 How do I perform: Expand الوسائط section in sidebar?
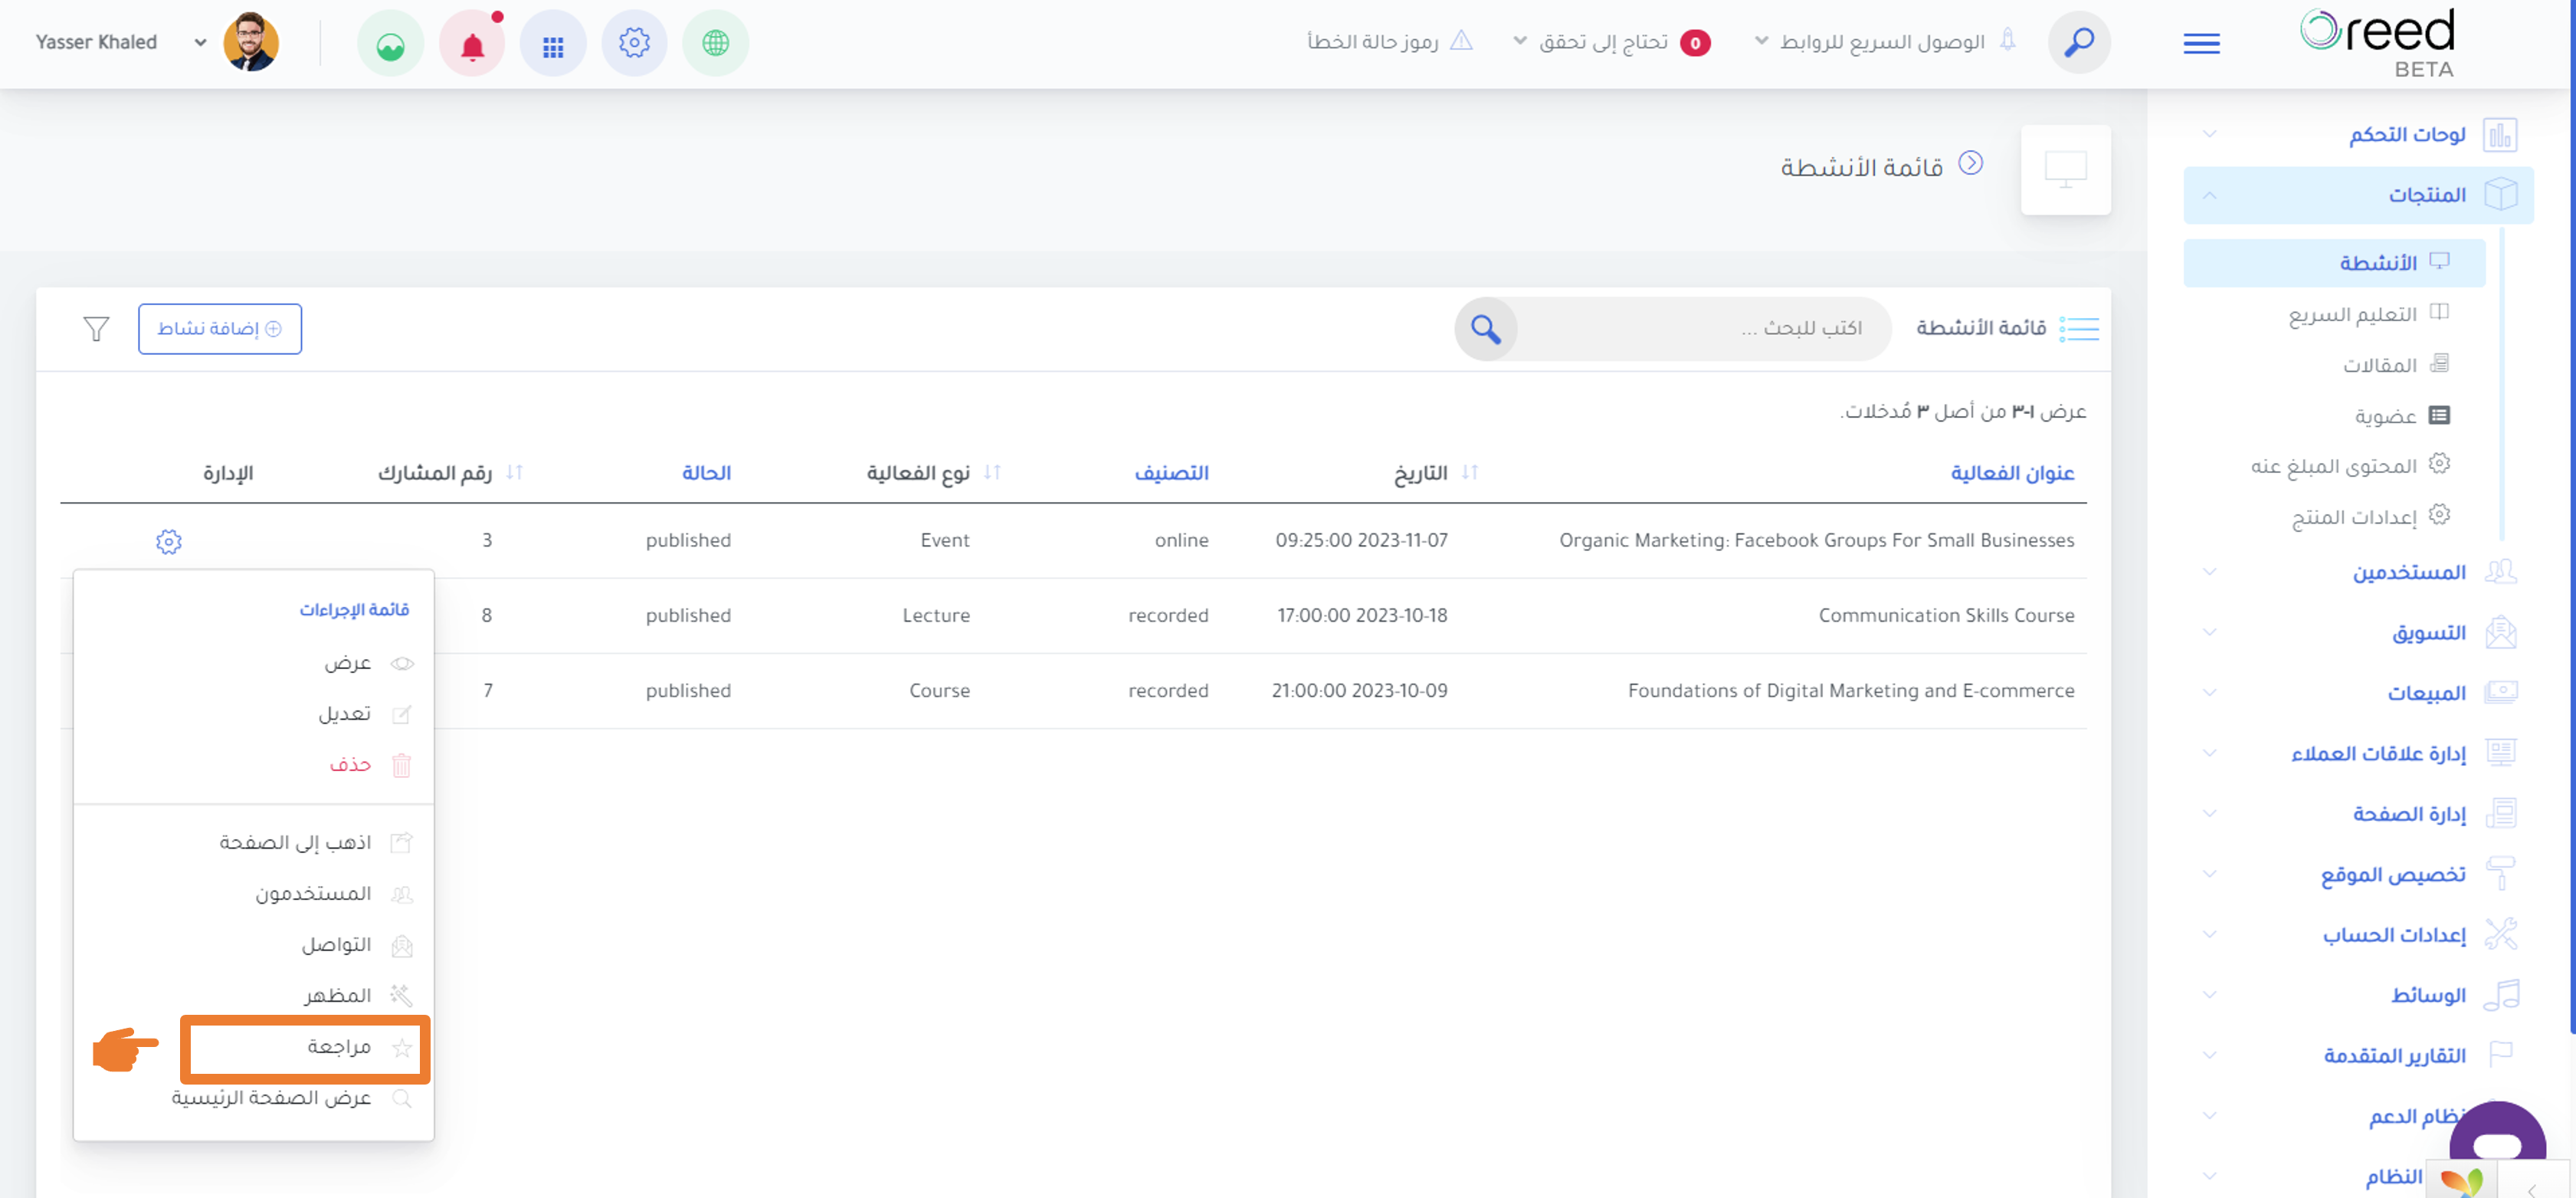tap(2358, 995)
